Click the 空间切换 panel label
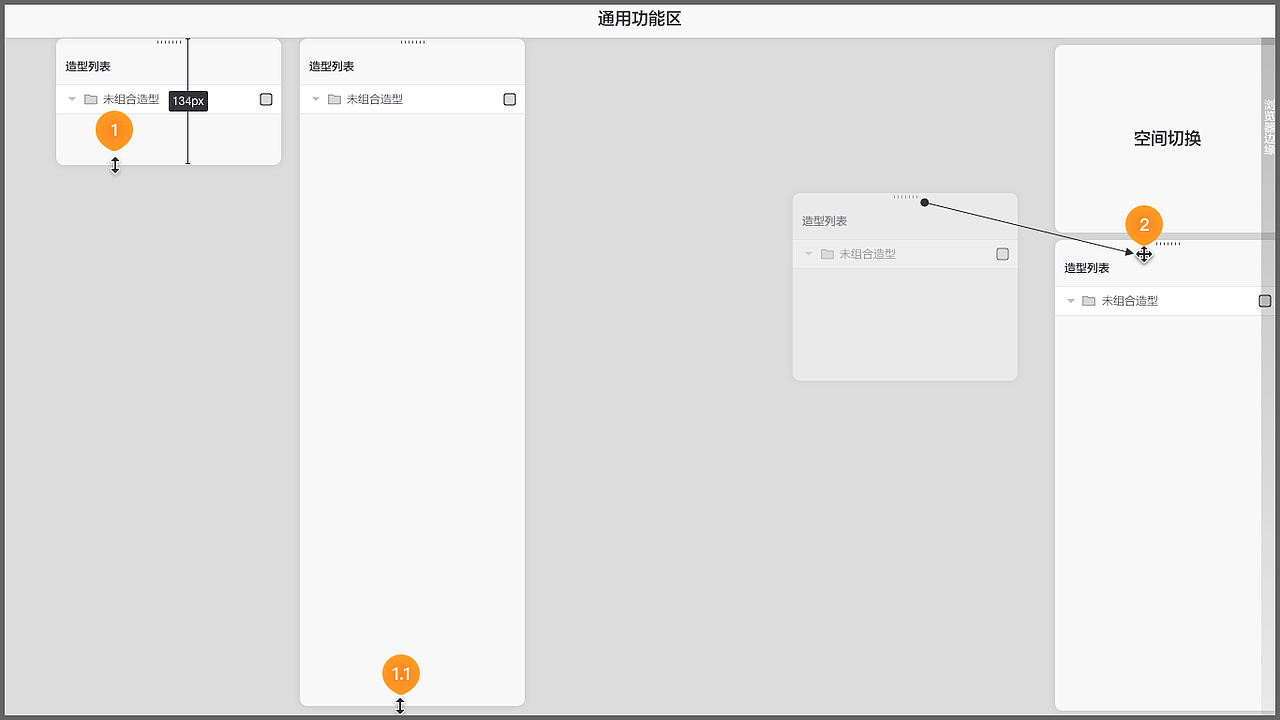 point(1165,139)
